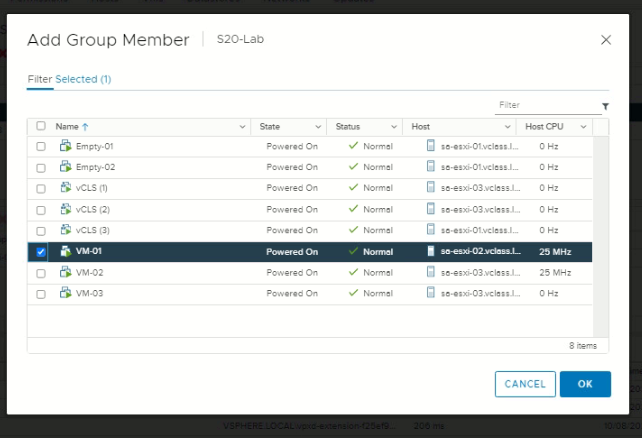642x438 pixels.
Task: Click the green check status icon for Empty-02
Action: [353, 167]
